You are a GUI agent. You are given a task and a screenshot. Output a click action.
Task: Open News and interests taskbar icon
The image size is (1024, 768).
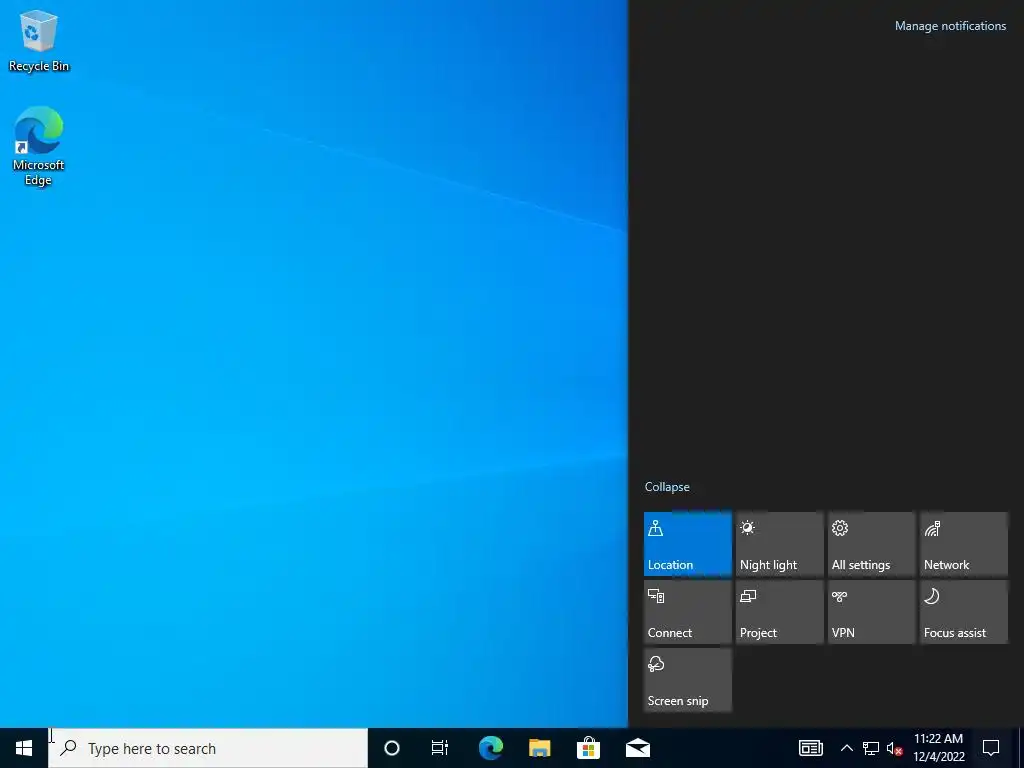(x=810, y=748)
